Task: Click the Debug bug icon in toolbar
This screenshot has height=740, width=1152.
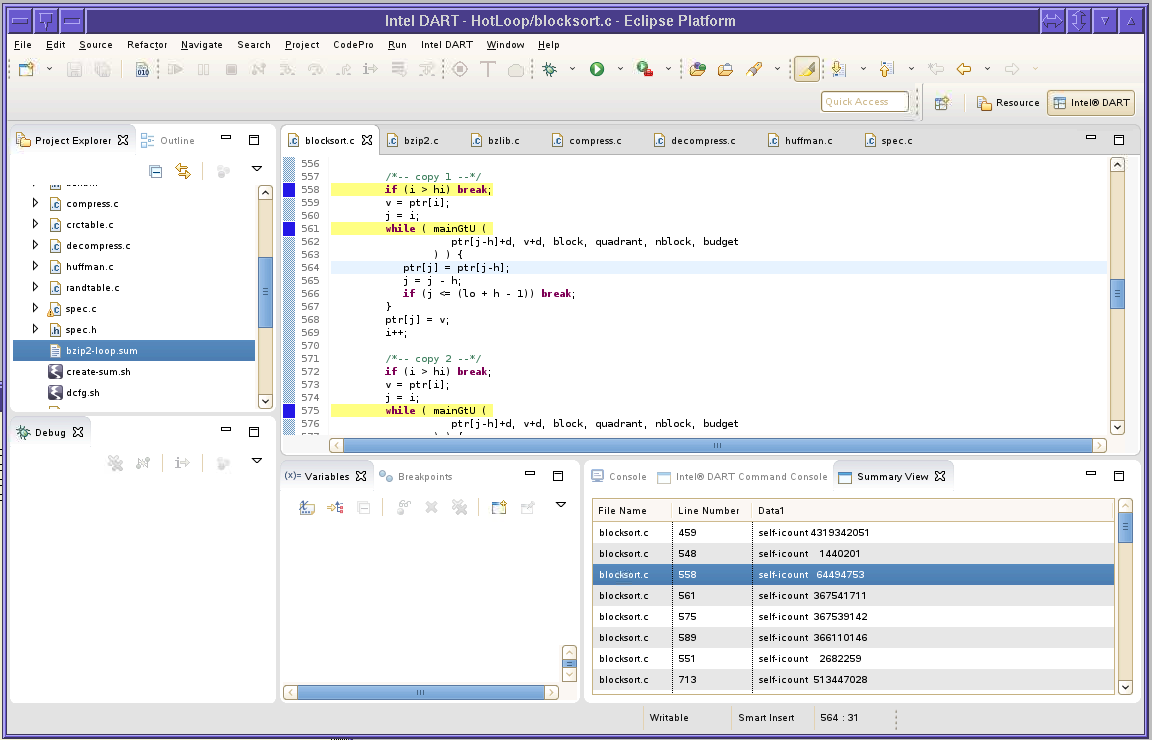Action: click(x=549, y=69)
